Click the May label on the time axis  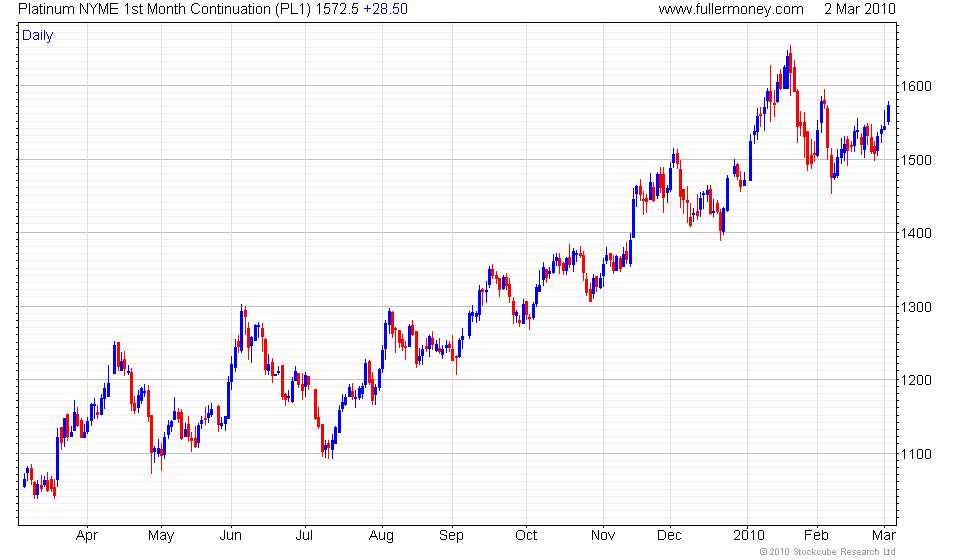click(161, 536)
